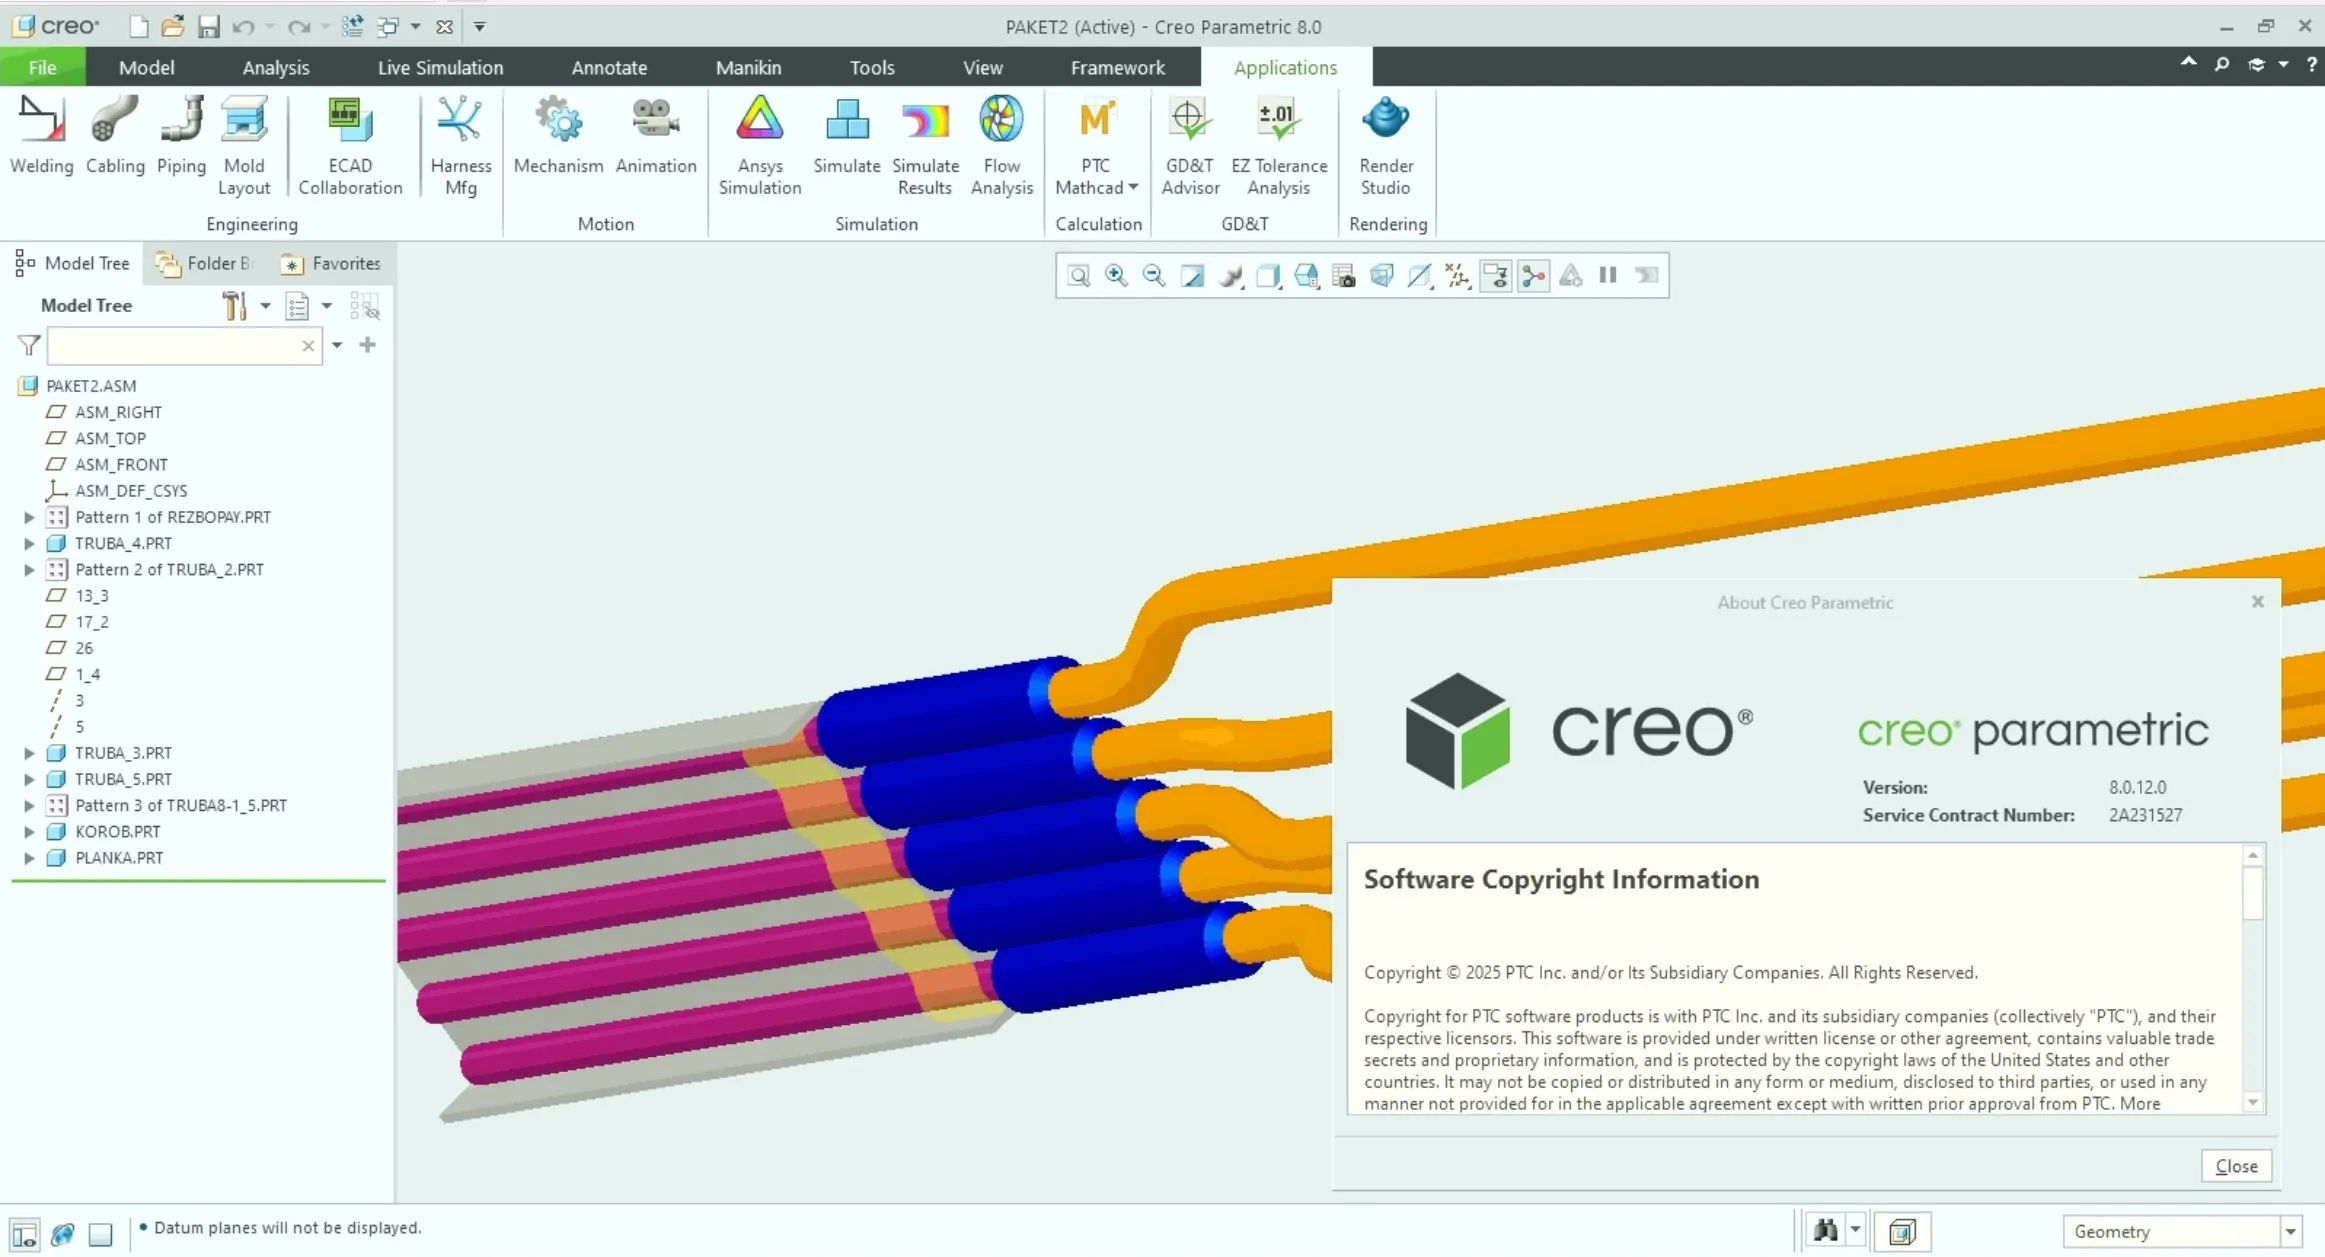The width and height of the screenshot is (2325, 1257).
Task: Toggle Spin Center in graphics toolbar
Action: 1534,276
